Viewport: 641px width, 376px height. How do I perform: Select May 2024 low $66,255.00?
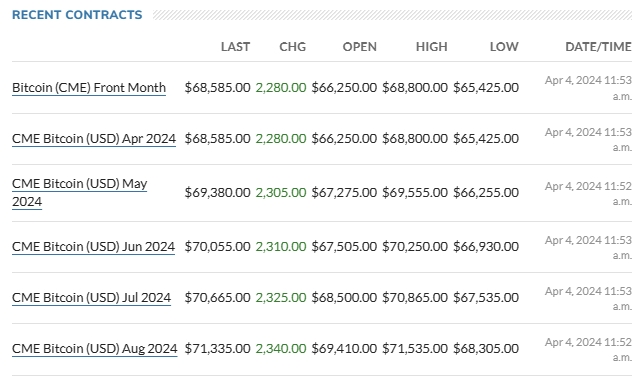tap(486, 192)
